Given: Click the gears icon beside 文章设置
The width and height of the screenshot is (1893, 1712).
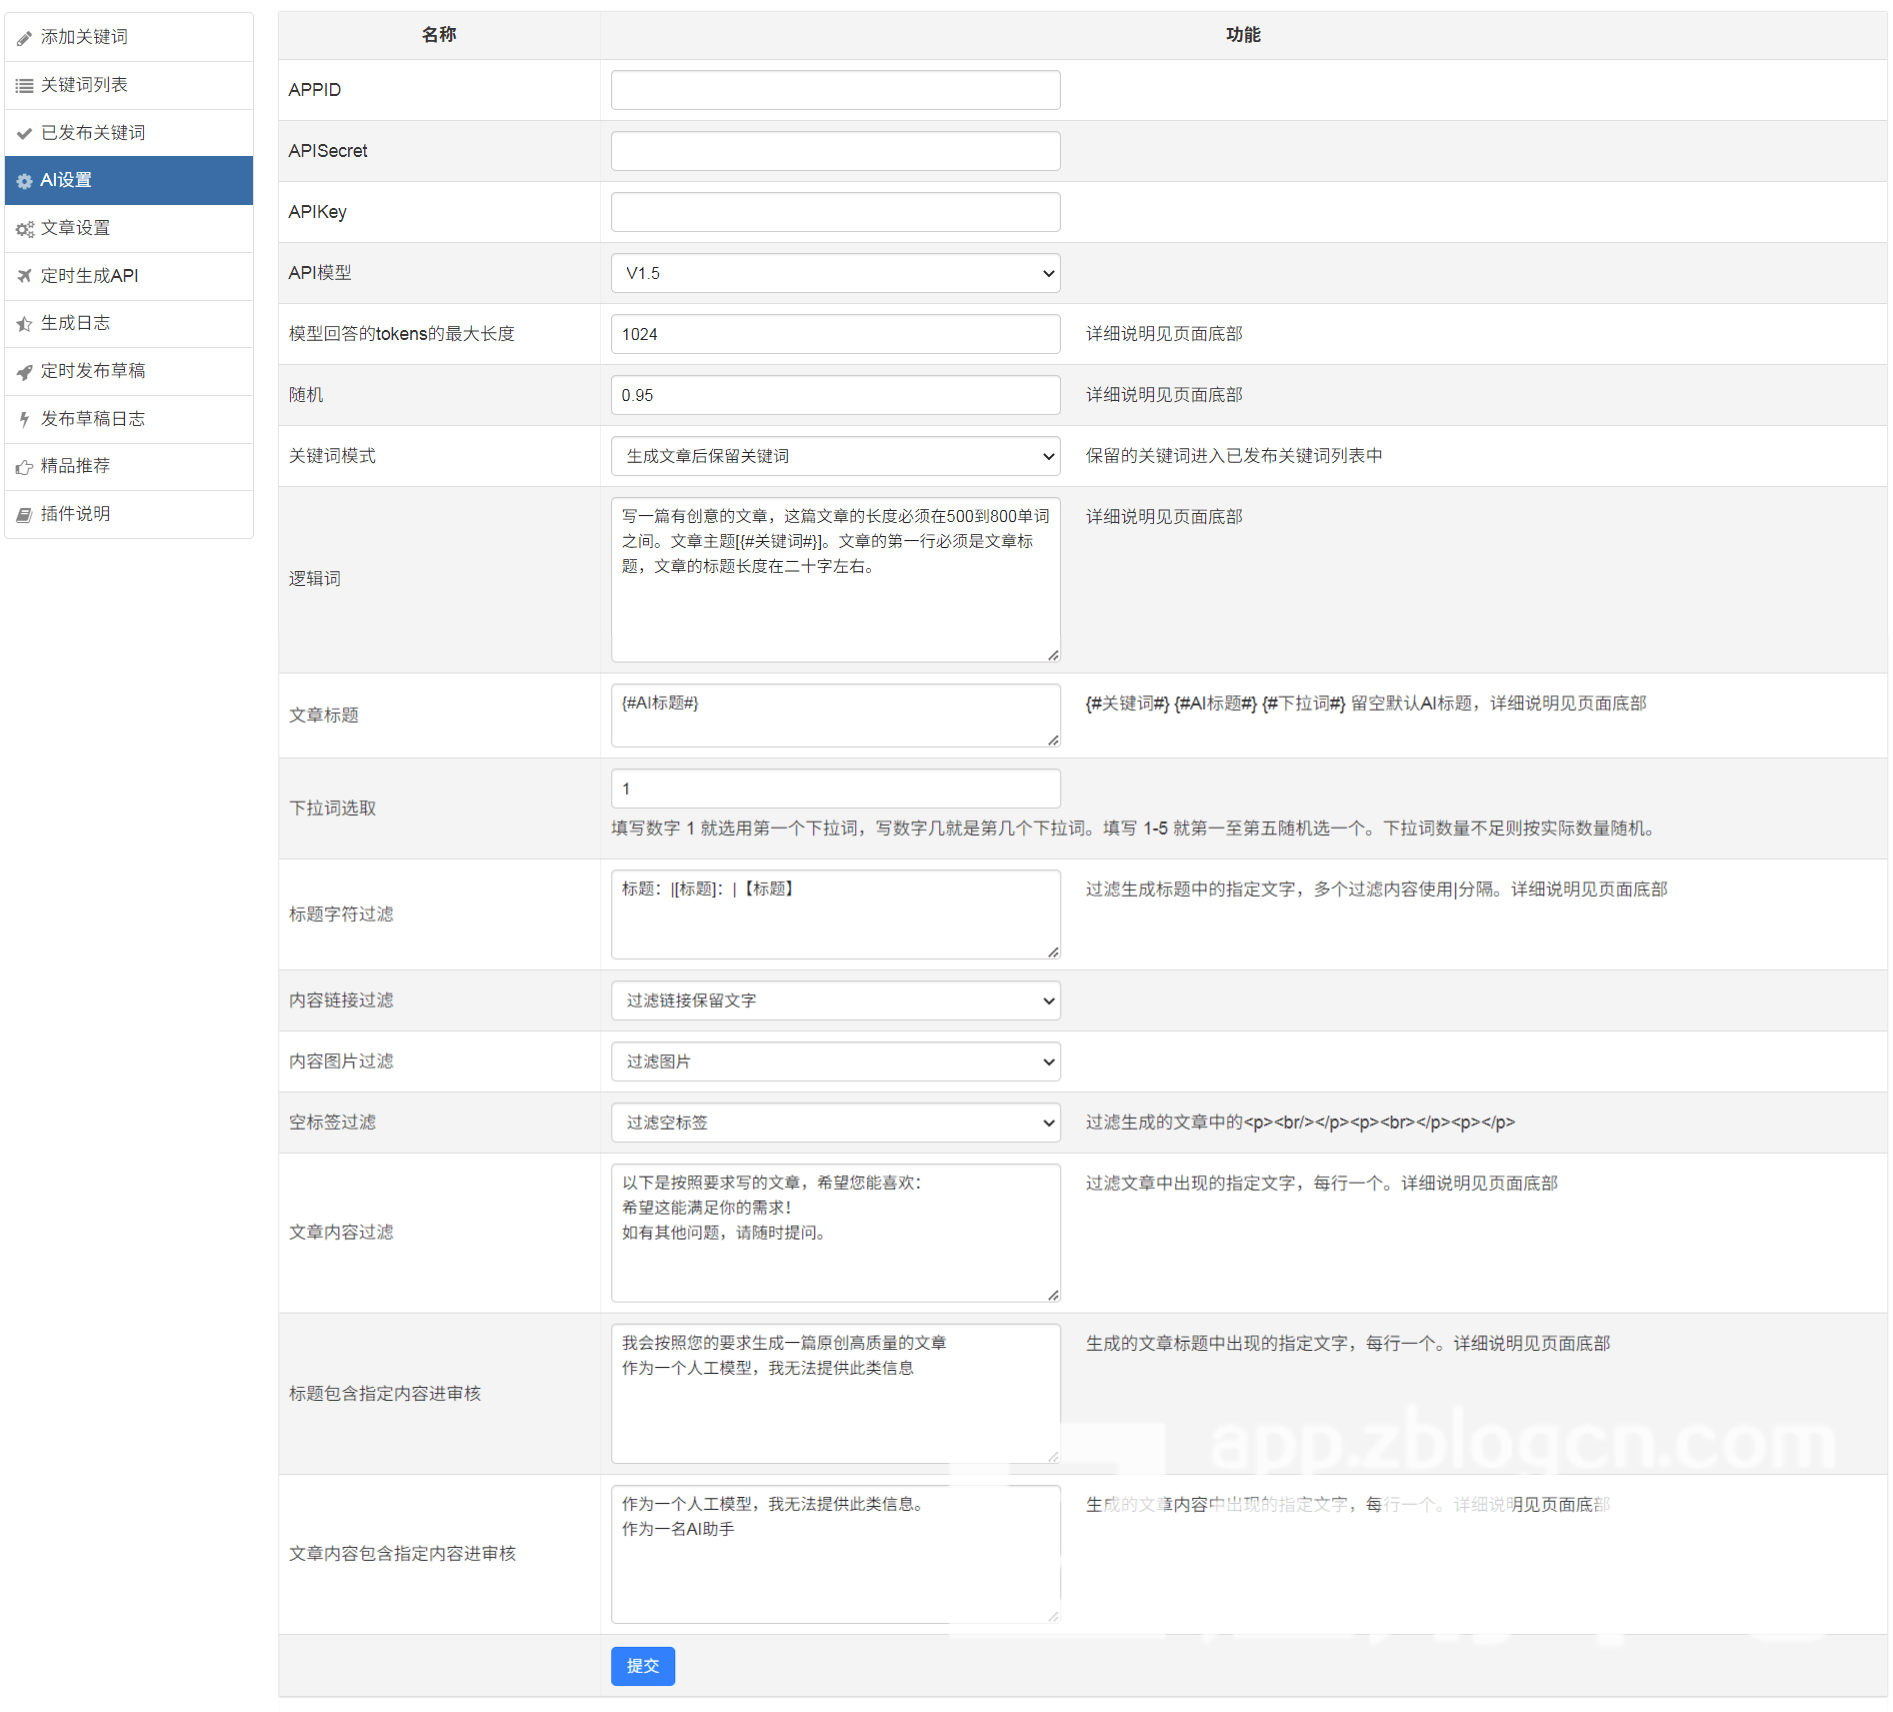Looking at the screenshot, I should point(24,229).
